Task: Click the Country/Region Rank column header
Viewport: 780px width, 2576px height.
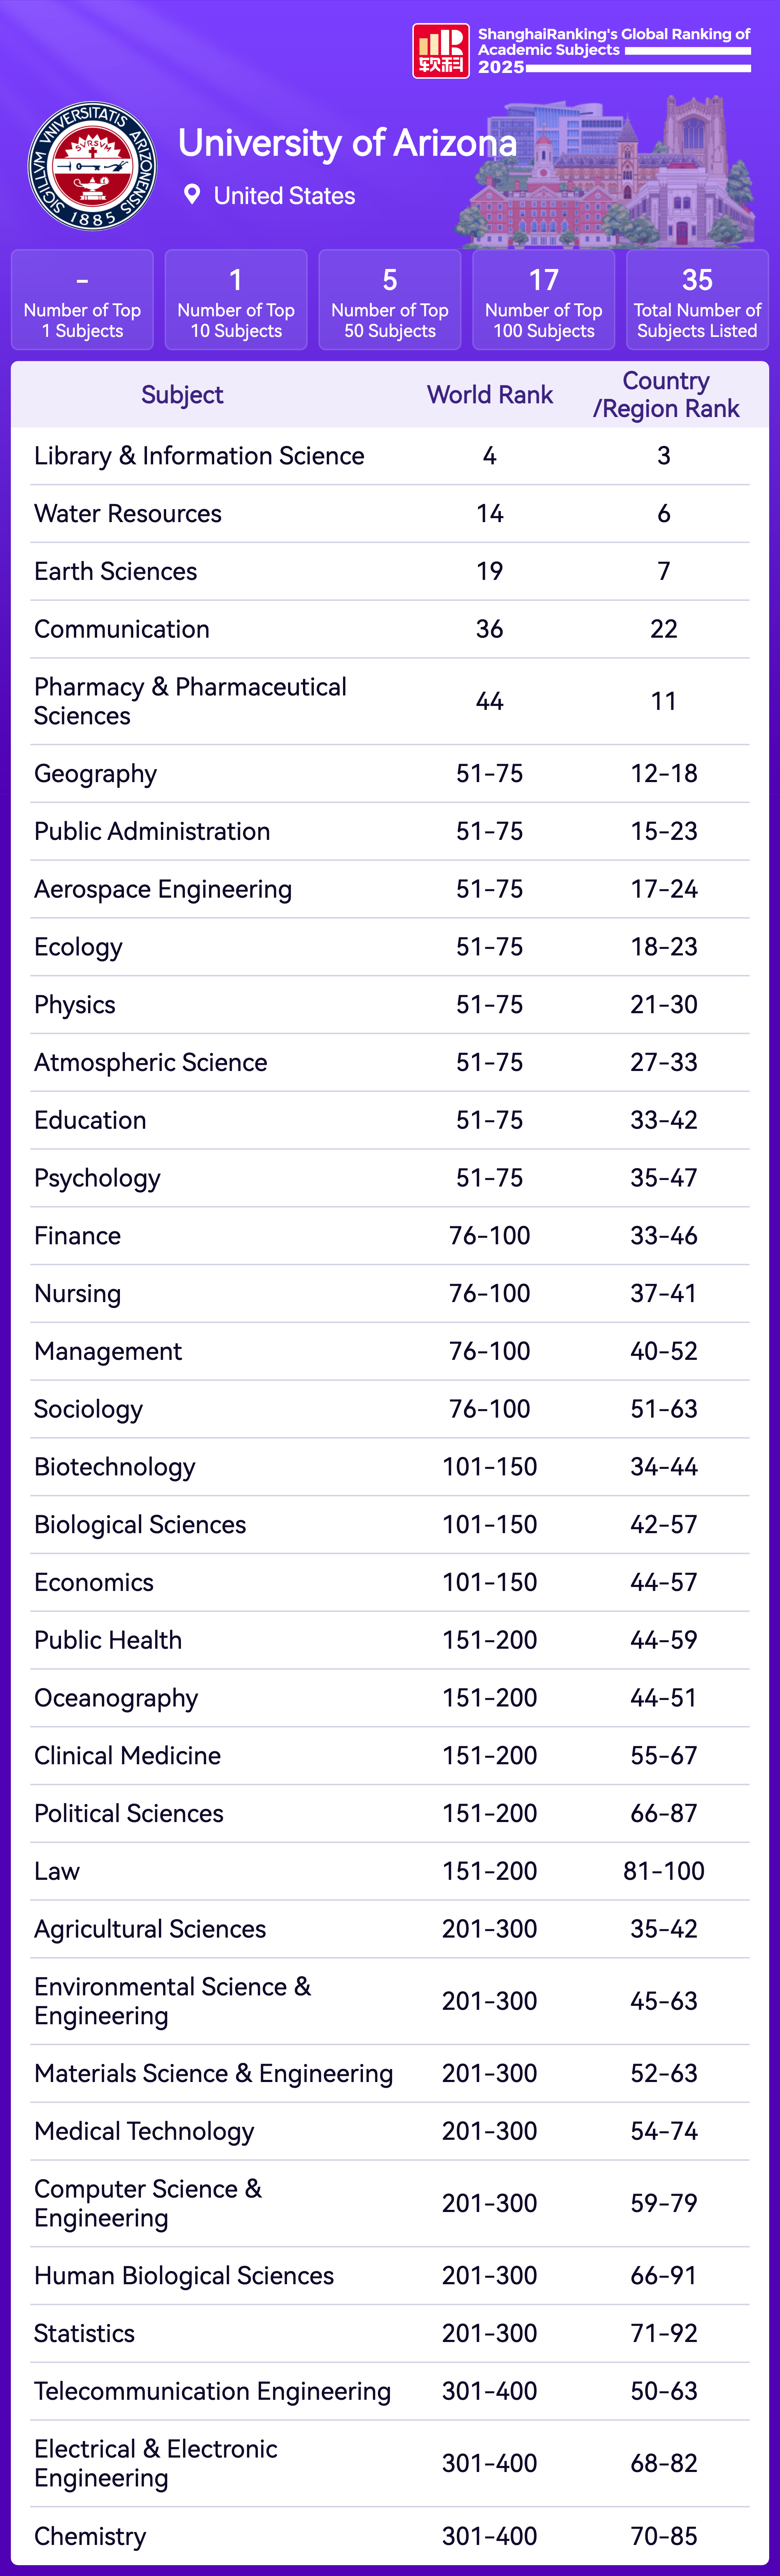Action: (x=666, y=395)
